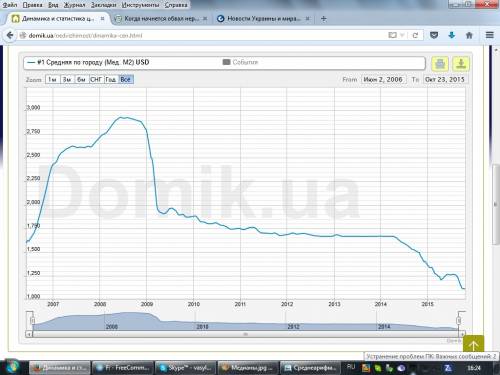Go to the home page icon
The width and height of the screenshot is (500, 375).
[469, 35]
